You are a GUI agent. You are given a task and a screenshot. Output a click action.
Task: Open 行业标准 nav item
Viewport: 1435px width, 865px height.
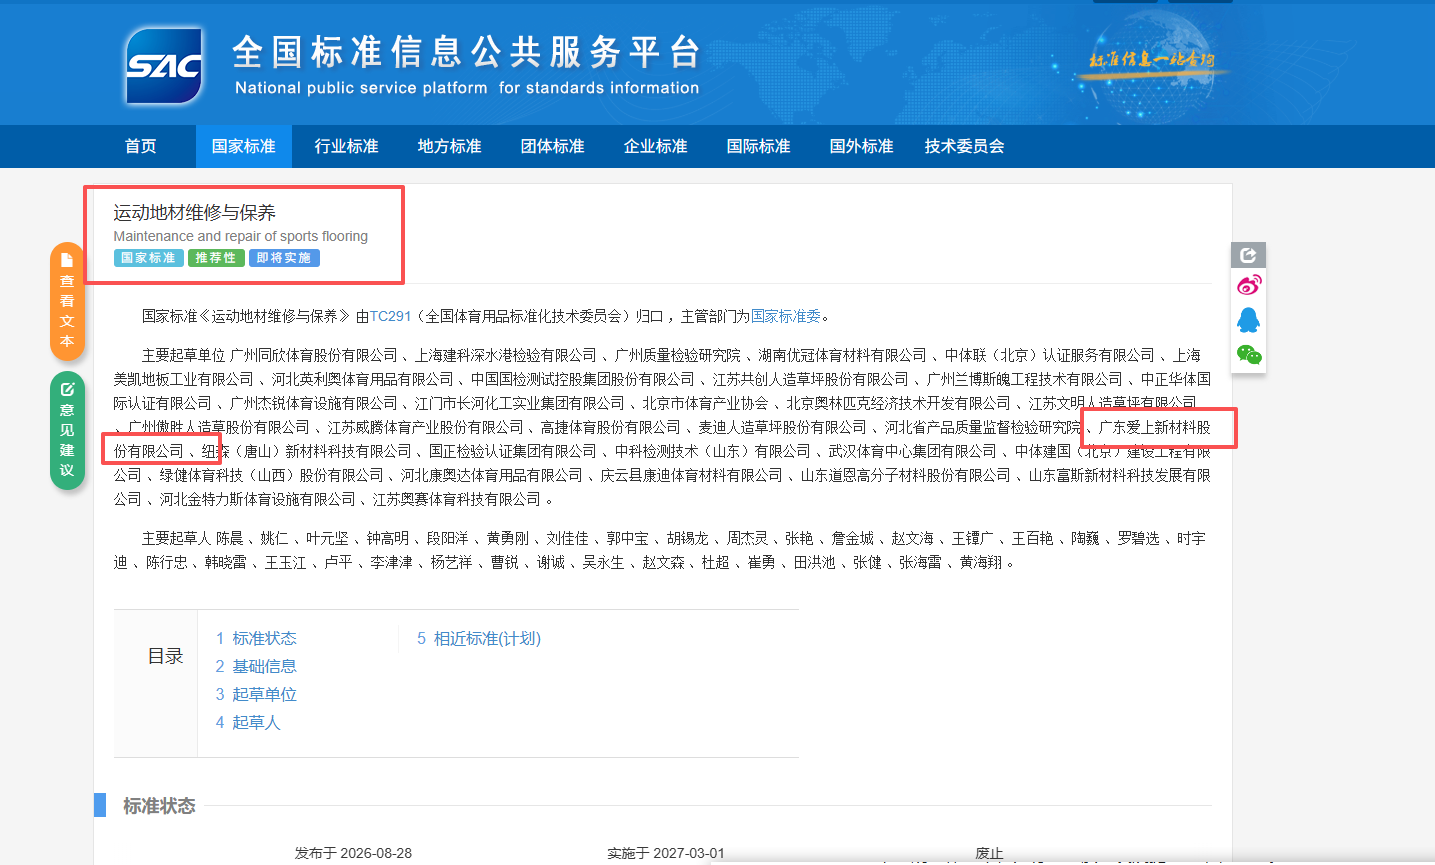[347, 146]
